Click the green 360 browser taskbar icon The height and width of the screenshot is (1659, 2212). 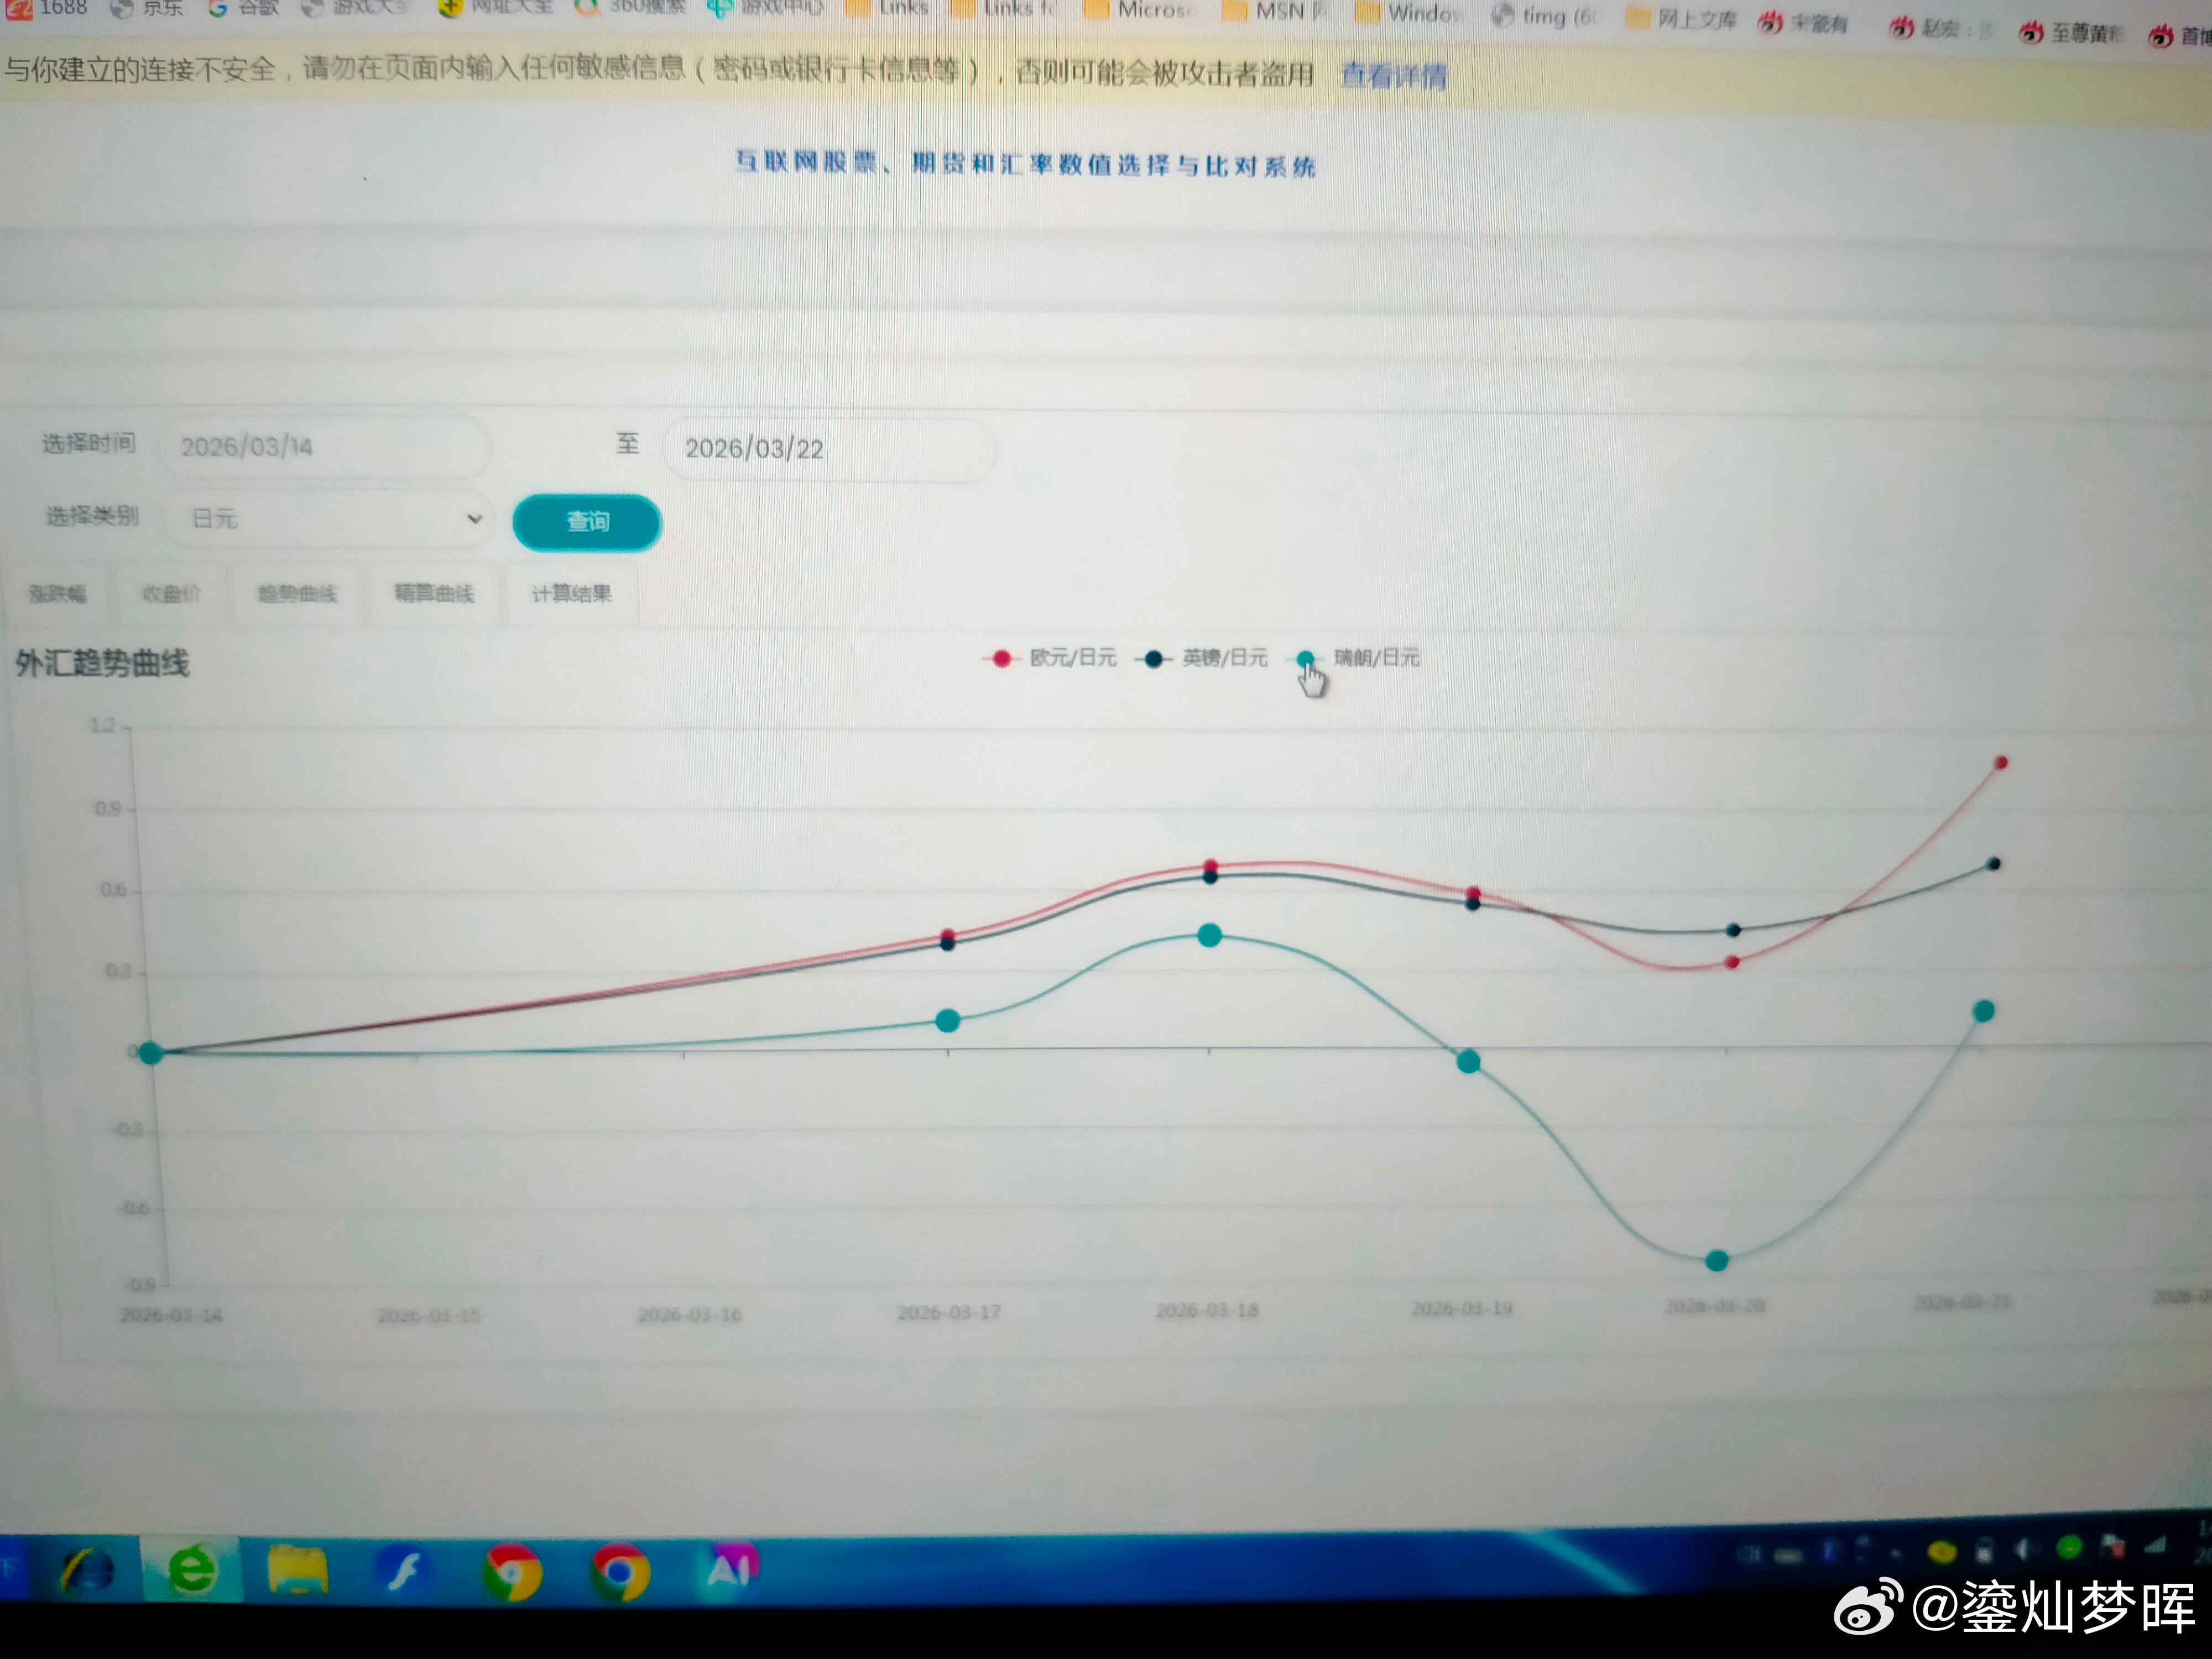[x=192, y=1568]
